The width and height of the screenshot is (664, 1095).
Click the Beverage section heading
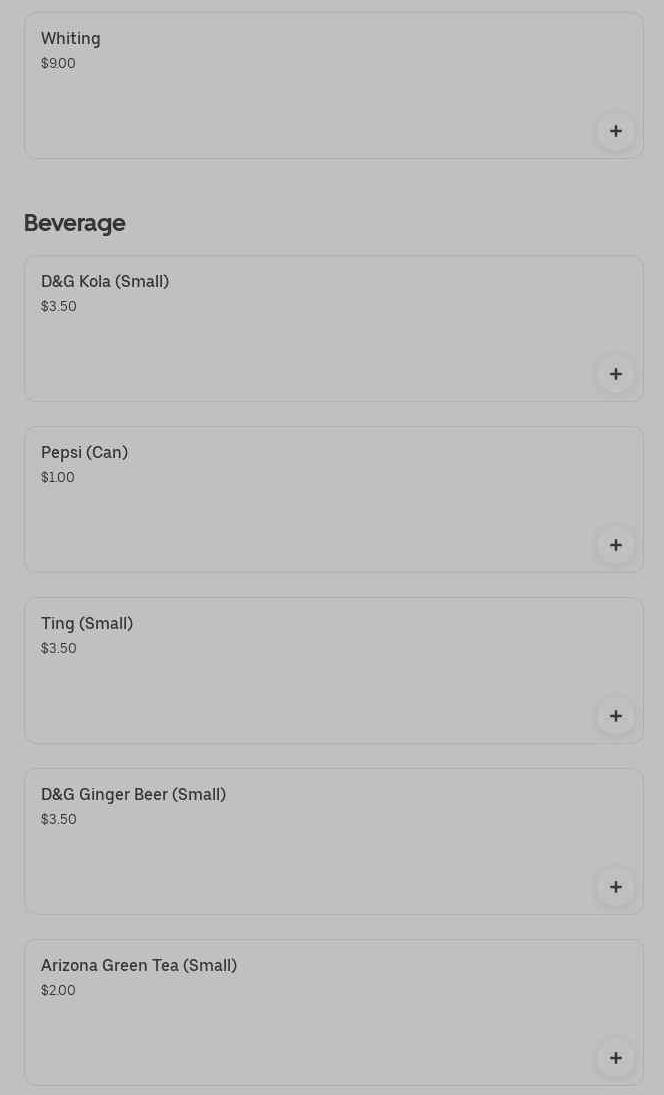(x=75, y=223)
